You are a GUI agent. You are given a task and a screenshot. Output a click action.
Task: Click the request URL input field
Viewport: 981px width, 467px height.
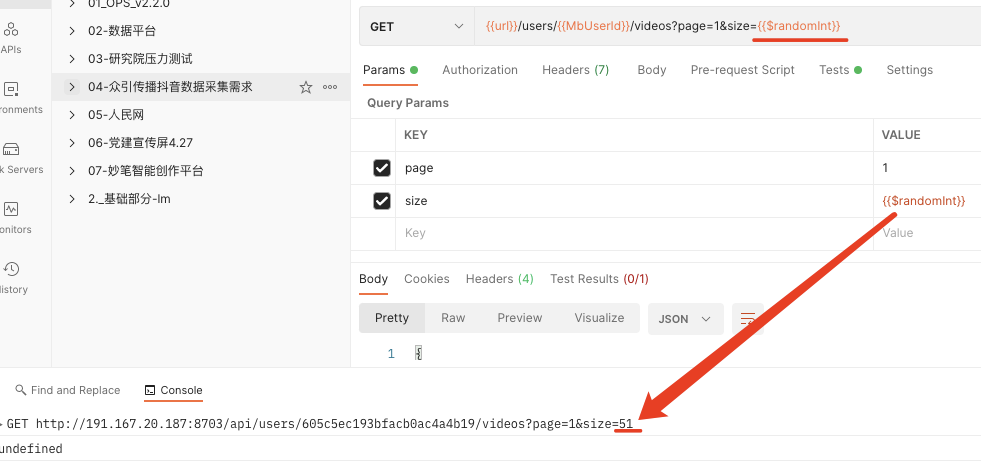728,26
